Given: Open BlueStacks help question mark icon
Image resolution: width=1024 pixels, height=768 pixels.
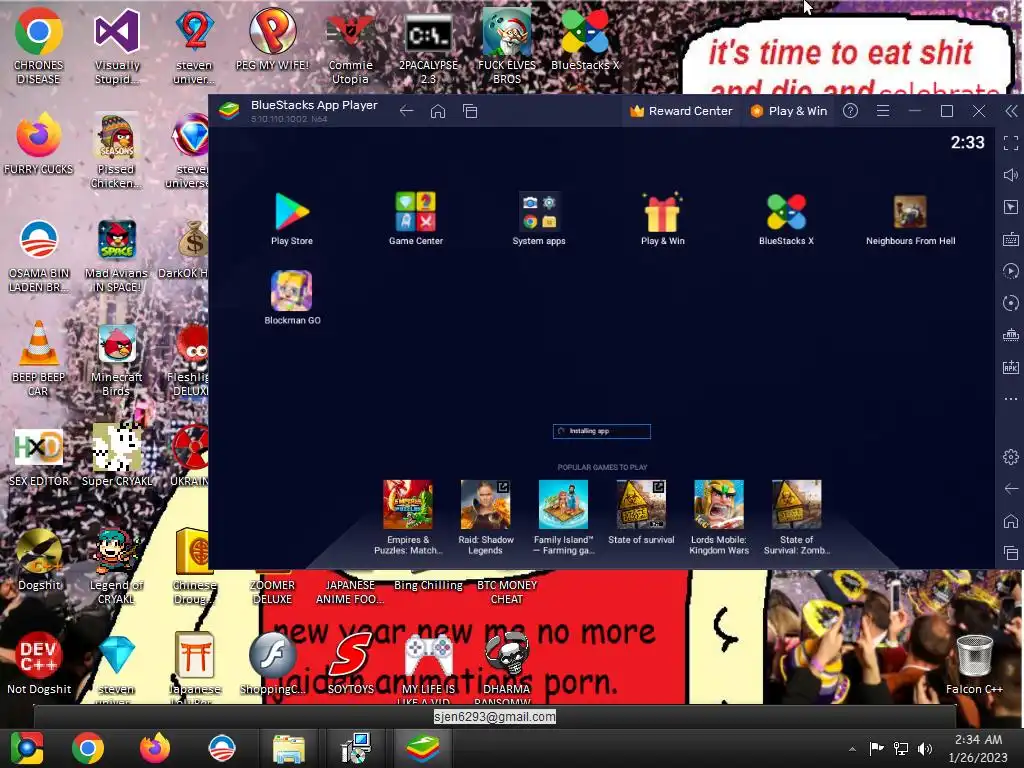Looking at the screenshot, I should point(850,111).
